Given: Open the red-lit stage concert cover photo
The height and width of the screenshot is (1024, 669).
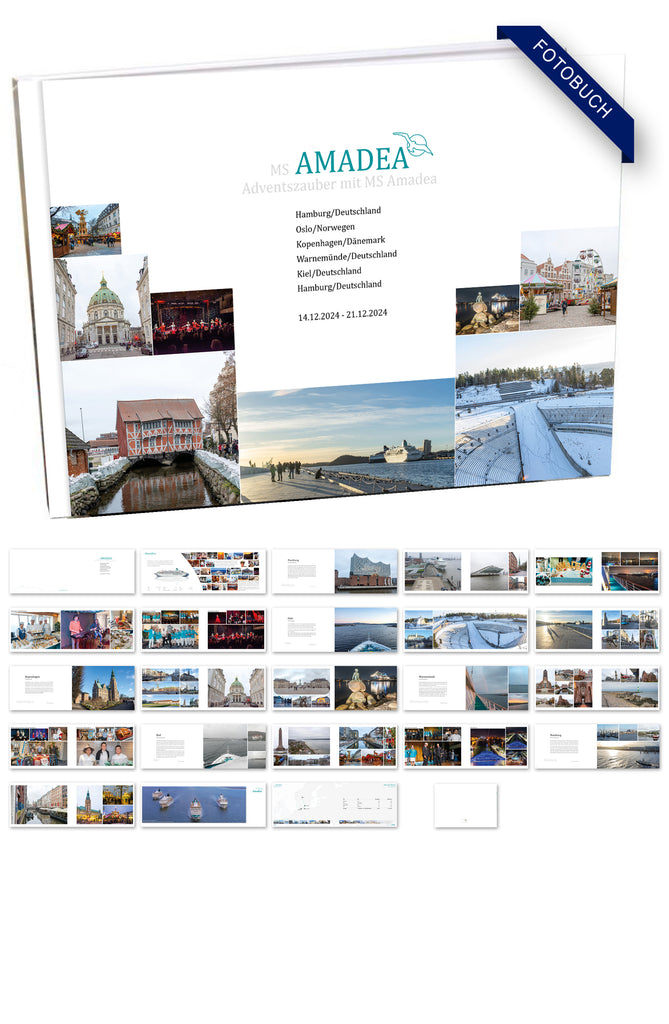Looking at the screenshot, I should (x=192, y=321).
